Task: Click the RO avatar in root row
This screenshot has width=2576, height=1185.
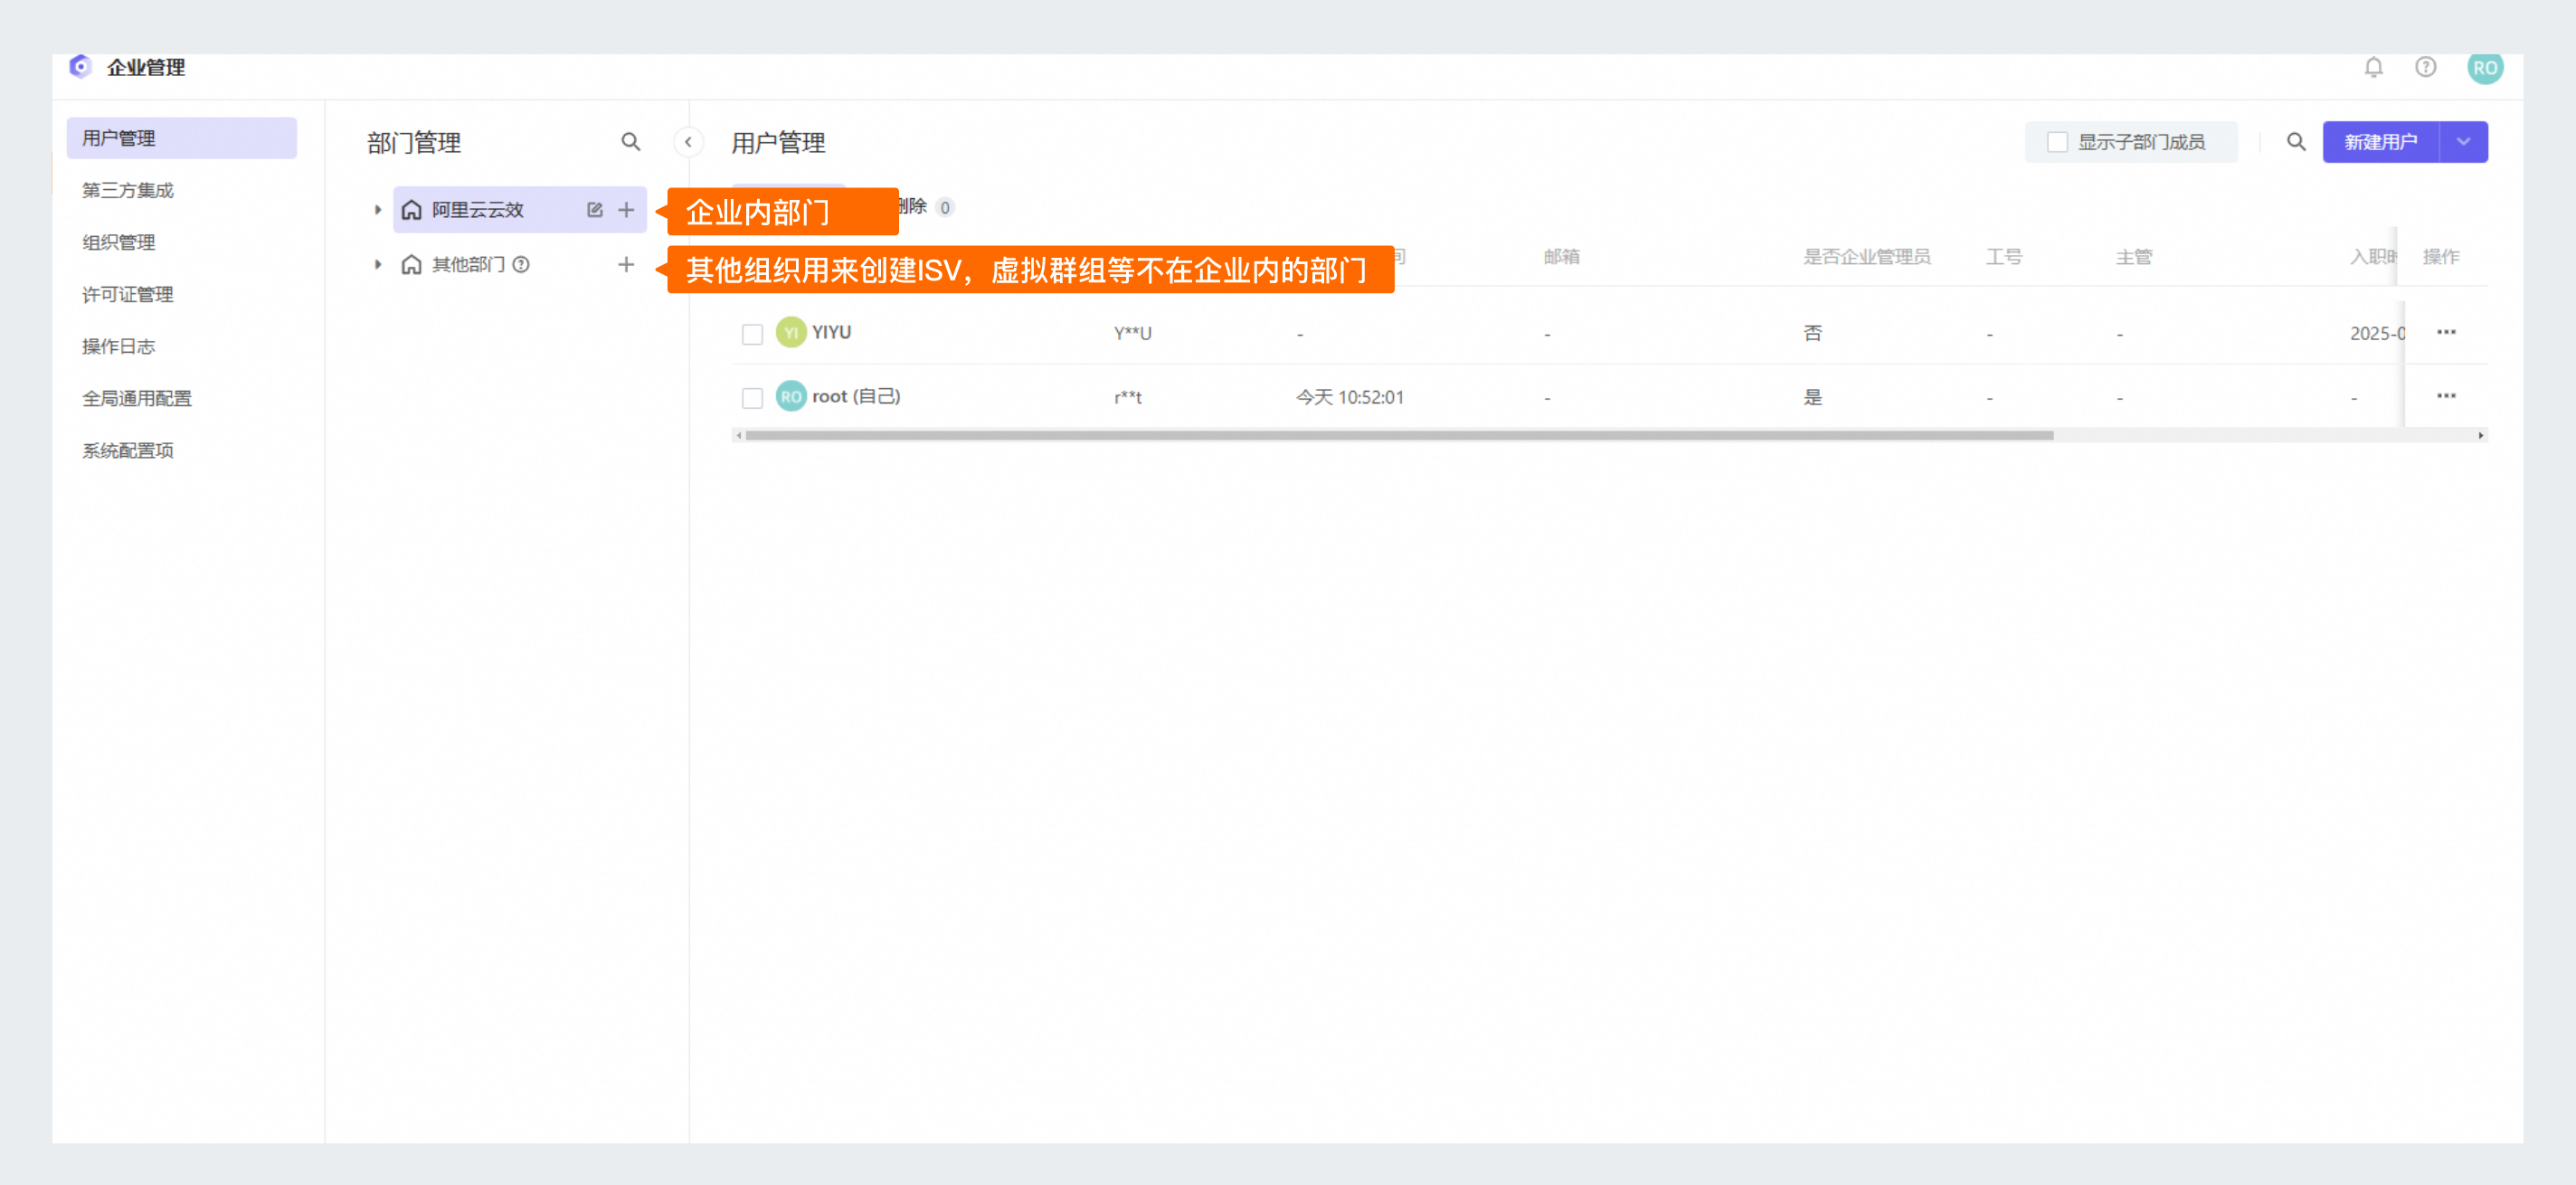Action: pyautogui.click(x=791, y=396)
